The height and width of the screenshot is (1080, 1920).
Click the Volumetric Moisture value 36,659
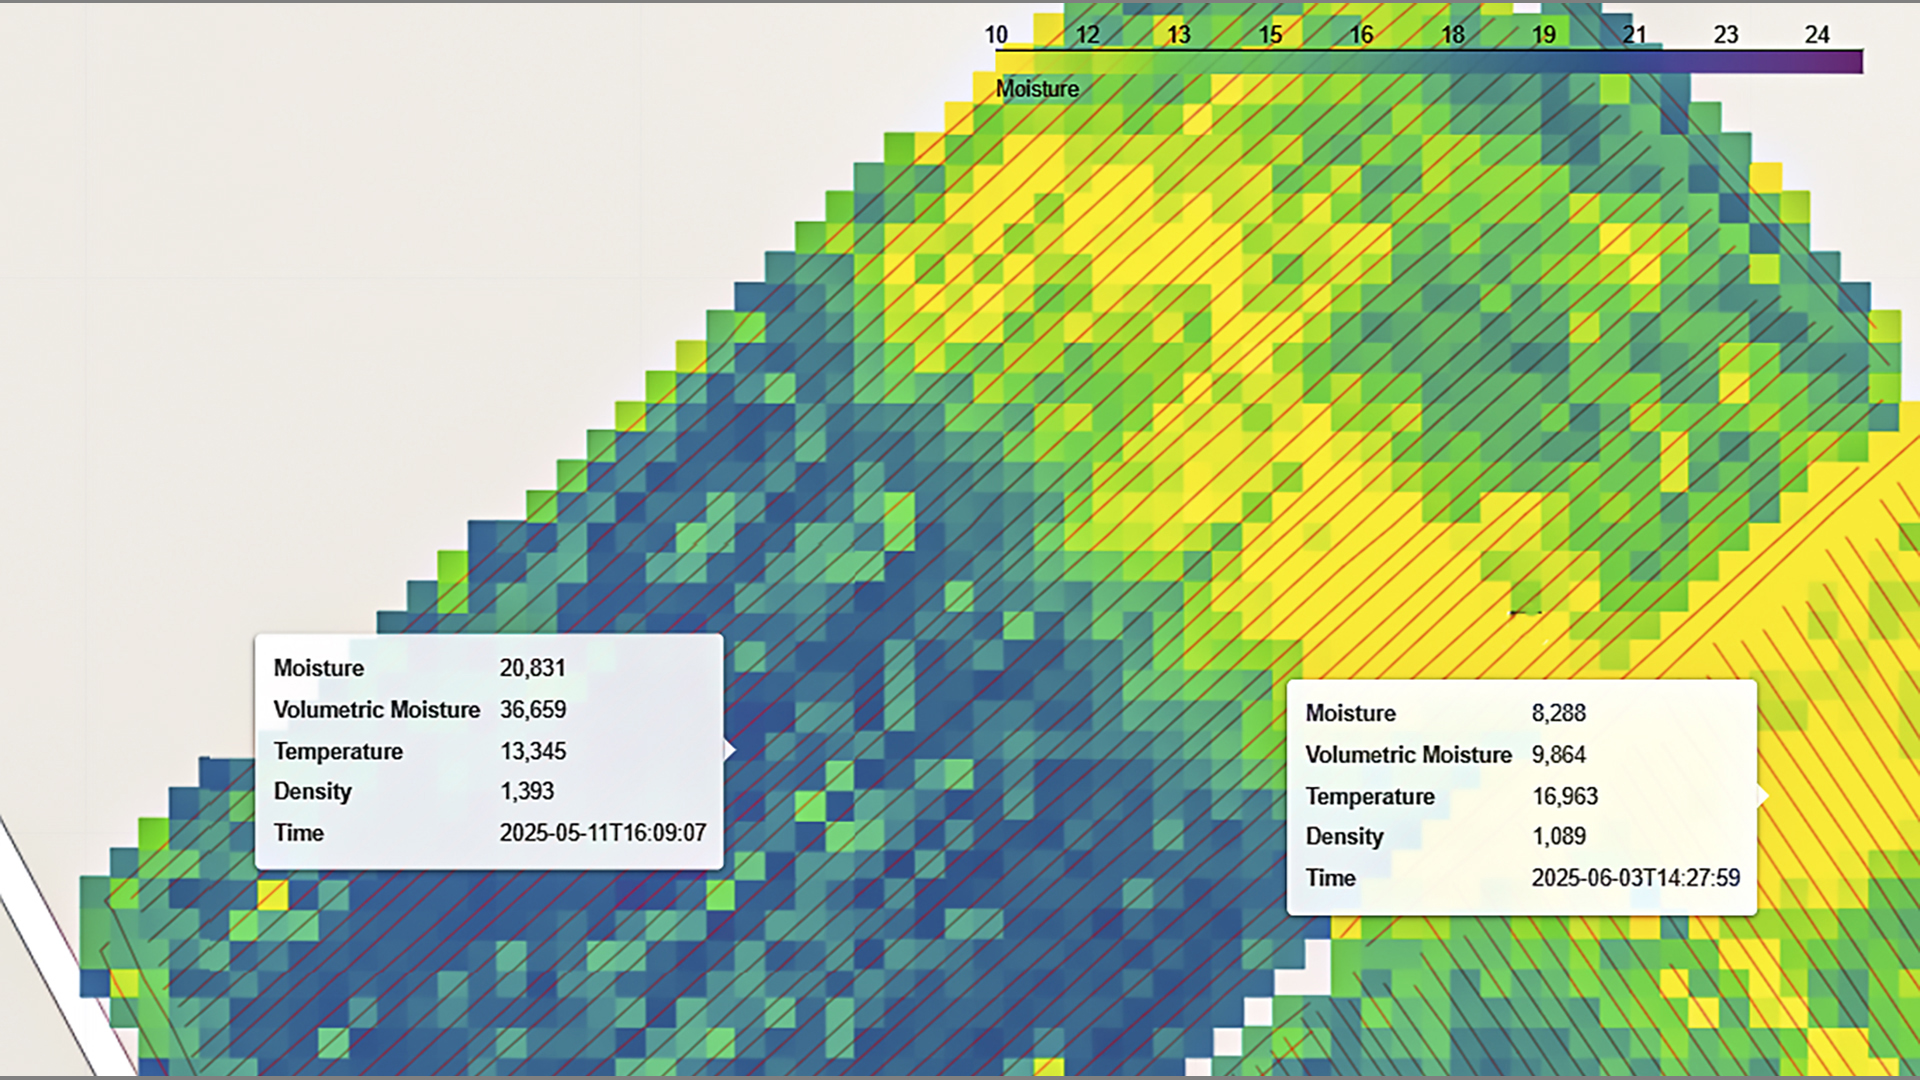click(x=532, y=710)
